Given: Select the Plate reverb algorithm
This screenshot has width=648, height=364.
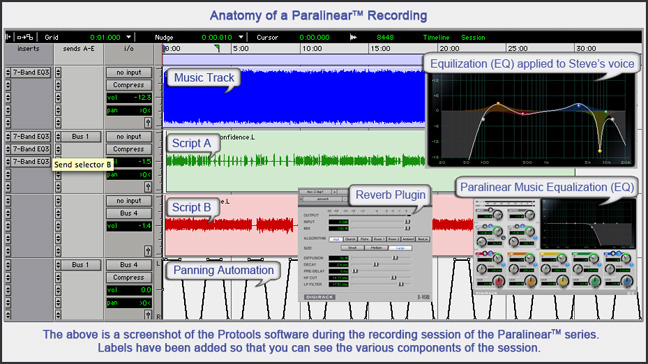Looking at the screenshot, I should [364, 239].
